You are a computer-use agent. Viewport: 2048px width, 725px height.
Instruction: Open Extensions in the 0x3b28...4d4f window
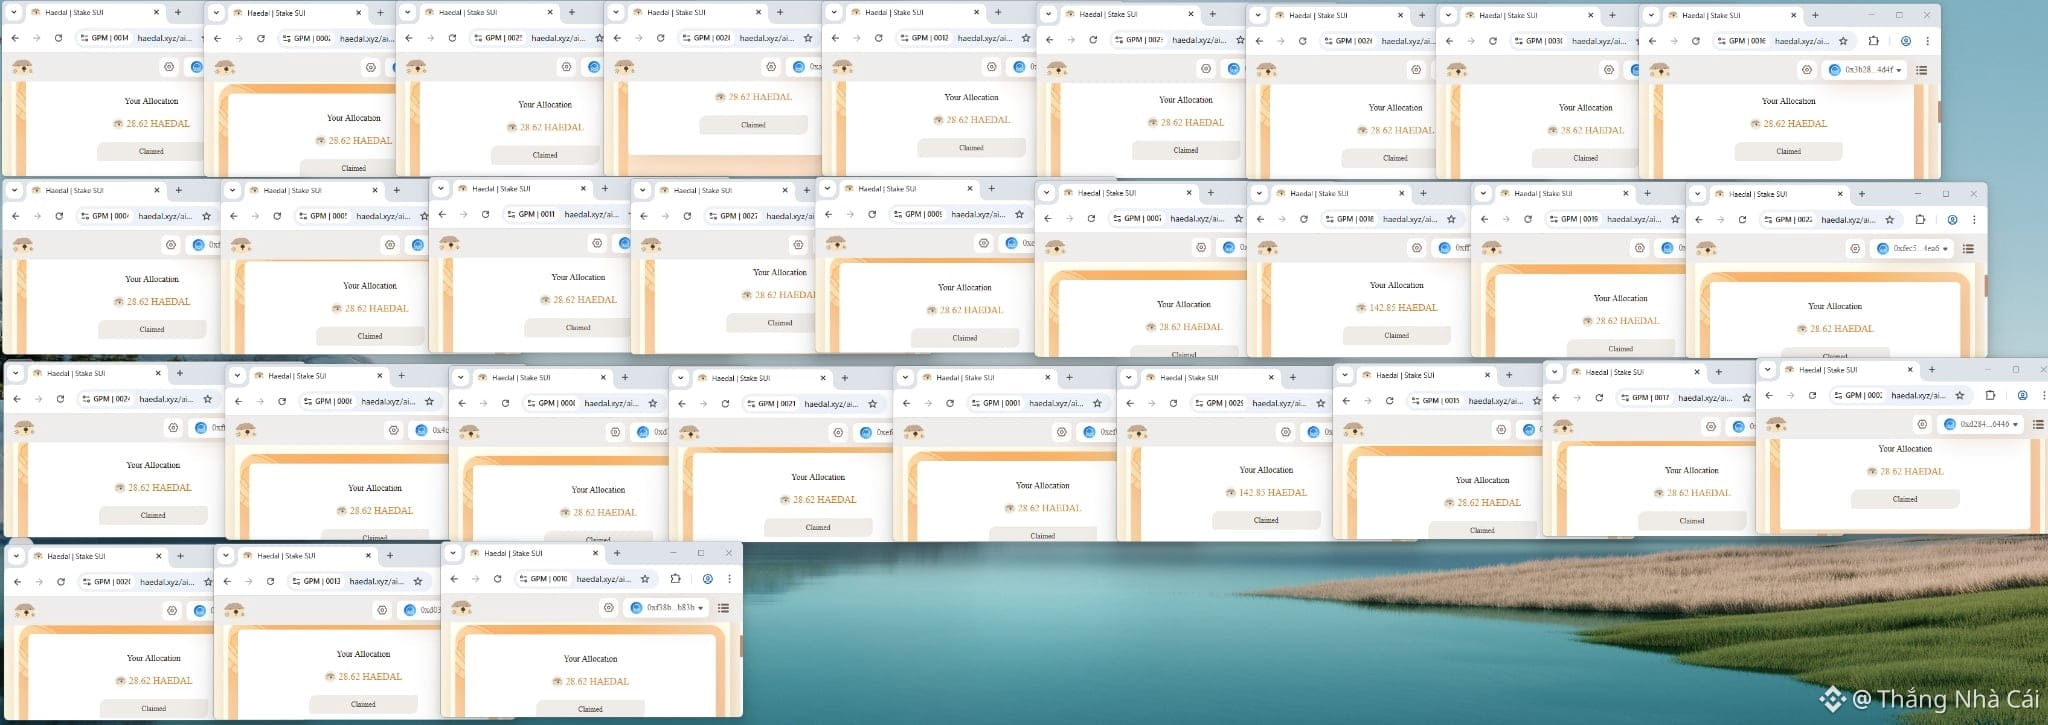pos(1873,41)
